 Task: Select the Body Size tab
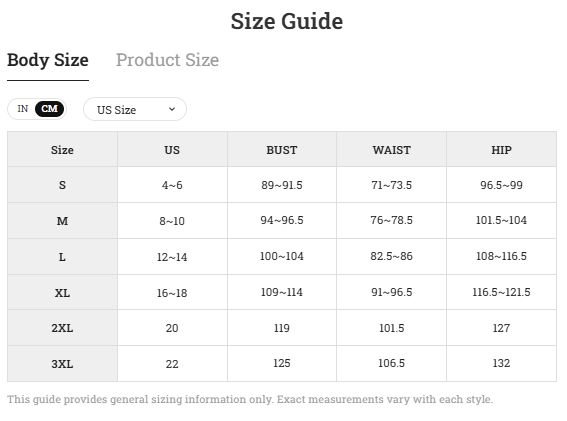(x=48, y=60)
